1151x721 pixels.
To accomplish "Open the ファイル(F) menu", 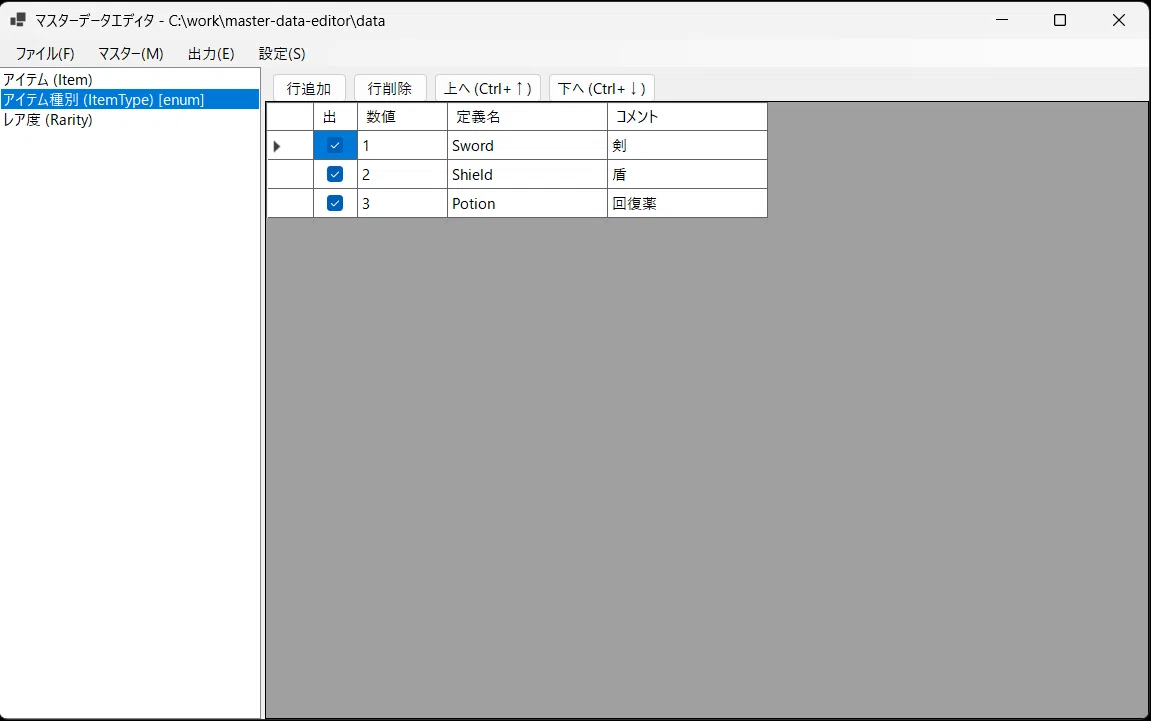I will [x=45, y=54].
